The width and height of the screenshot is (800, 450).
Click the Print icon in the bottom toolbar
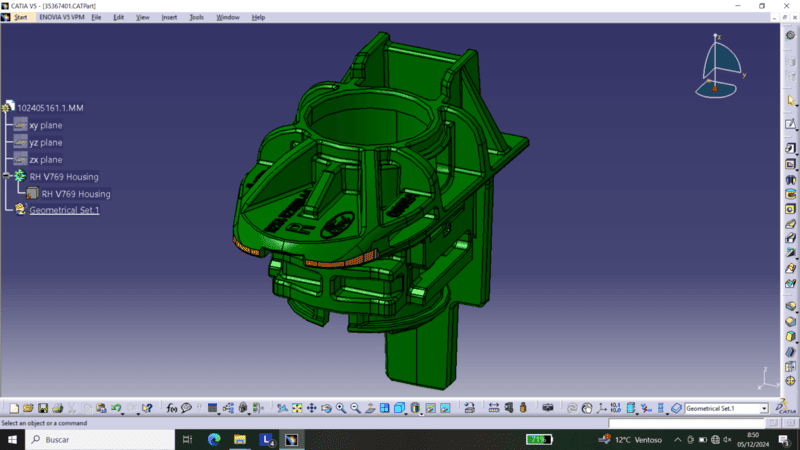(x=58, y=408)
